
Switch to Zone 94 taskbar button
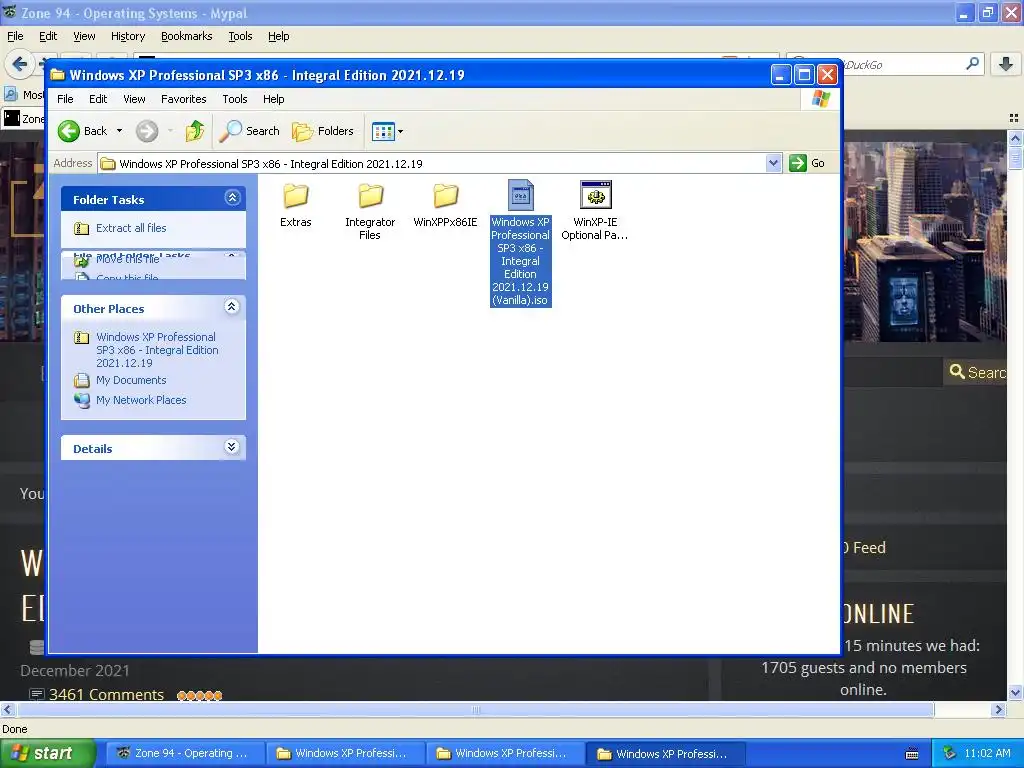[x=184, y=753]
